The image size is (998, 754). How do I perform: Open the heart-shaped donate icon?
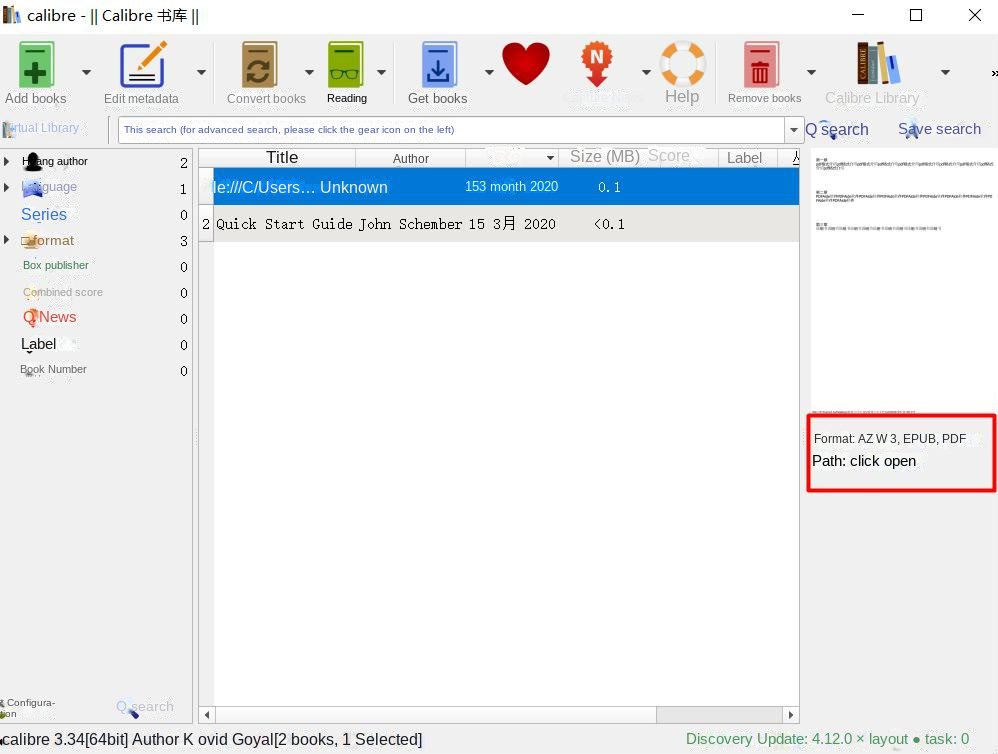click(526, 62)
